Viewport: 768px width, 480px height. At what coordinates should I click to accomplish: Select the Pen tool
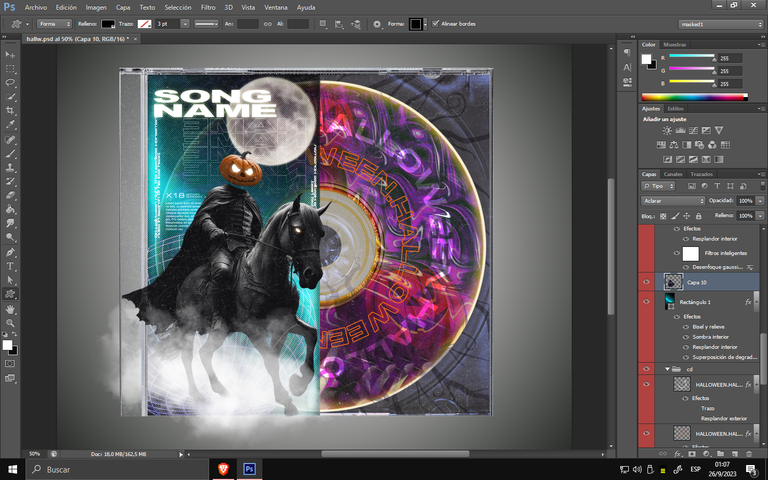(x=10, y=252)
